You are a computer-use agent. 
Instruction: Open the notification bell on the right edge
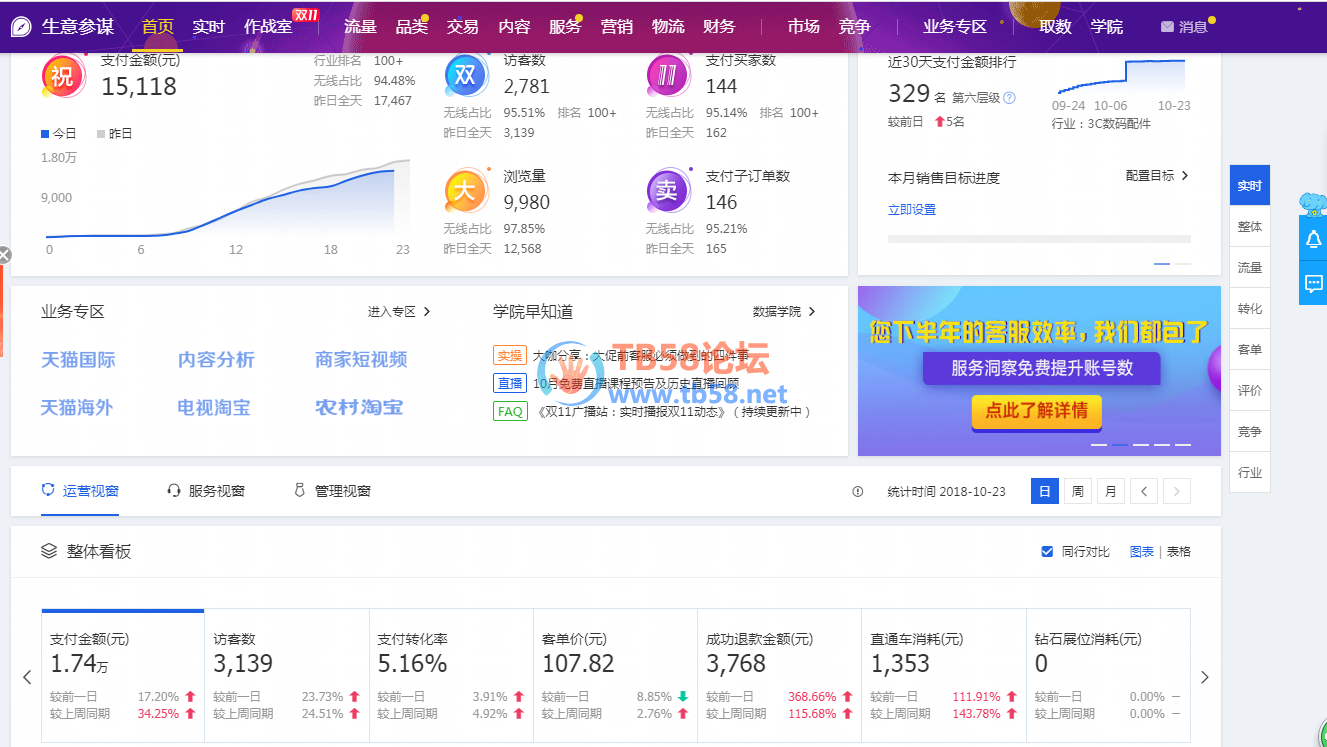[x=1313, y=240]
